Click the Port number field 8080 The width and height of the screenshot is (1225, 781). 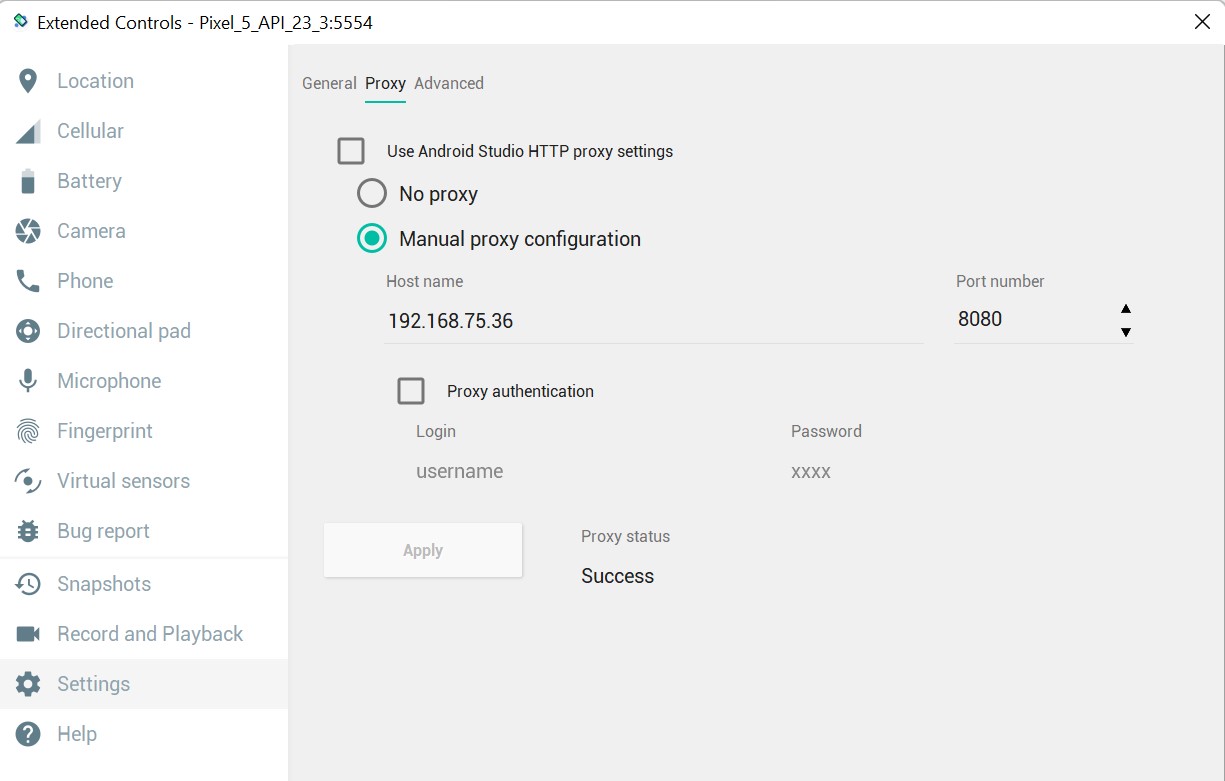[x=1028, y=320]
